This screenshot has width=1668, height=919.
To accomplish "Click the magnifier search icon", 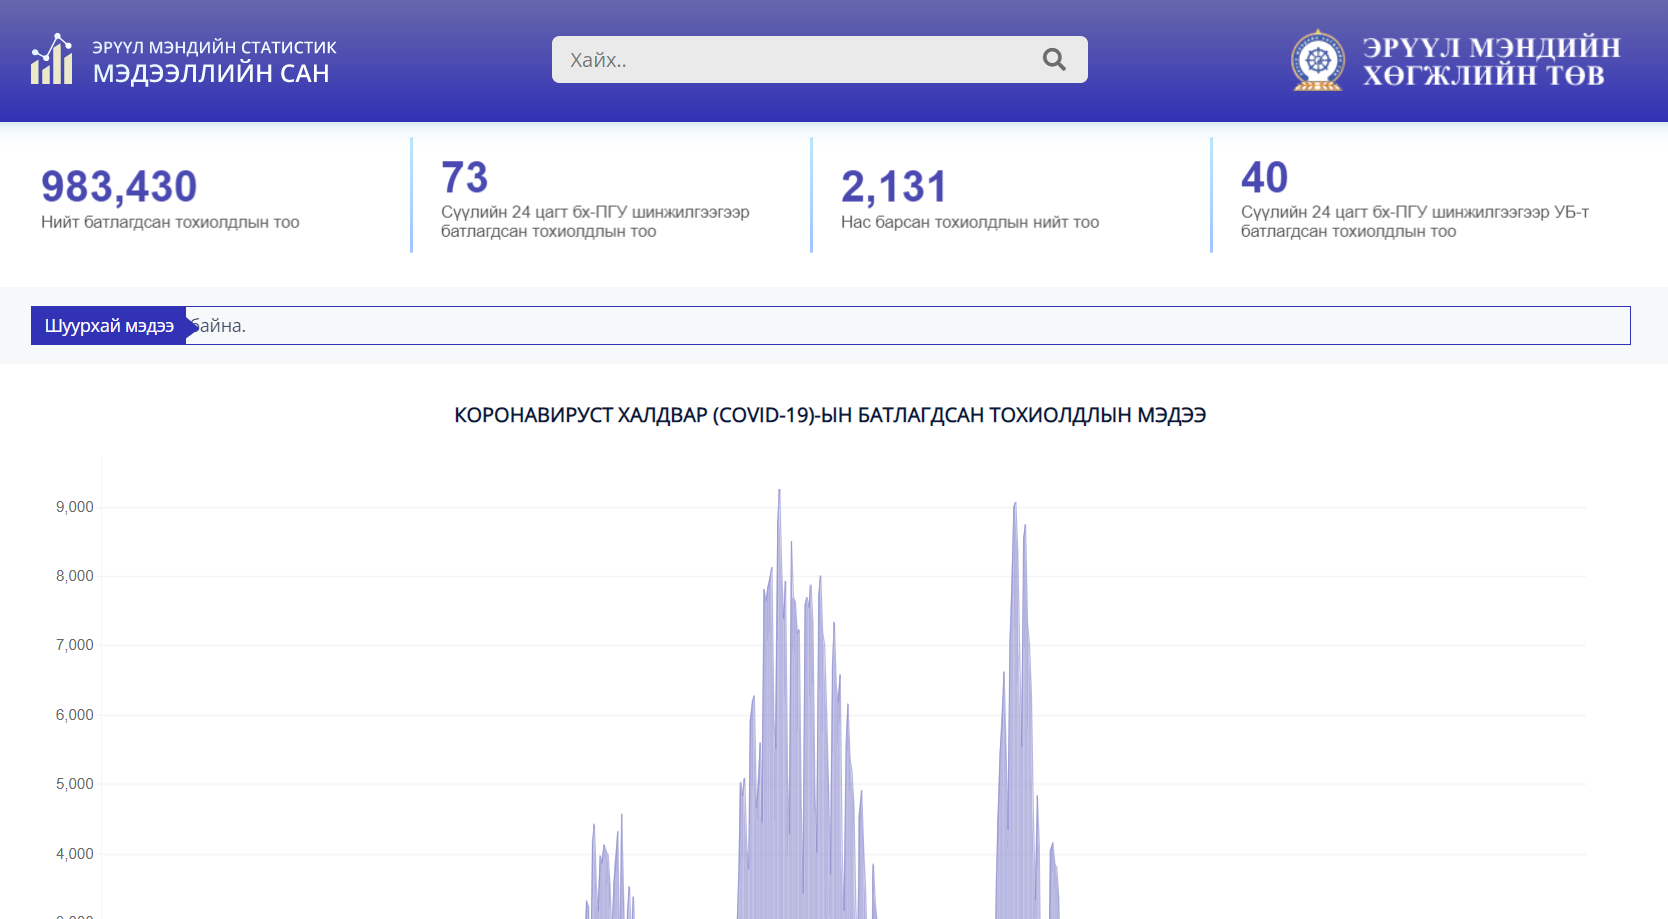I will point(1054,60).
